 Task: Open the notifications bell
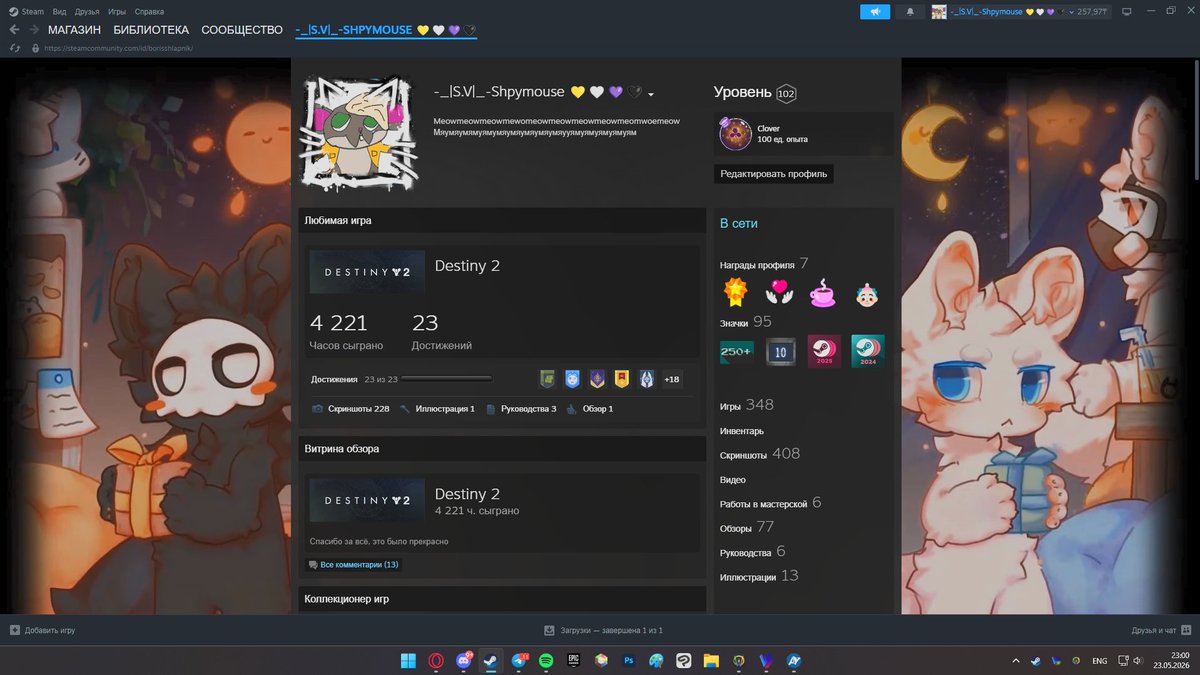click(x=909, y=12)
